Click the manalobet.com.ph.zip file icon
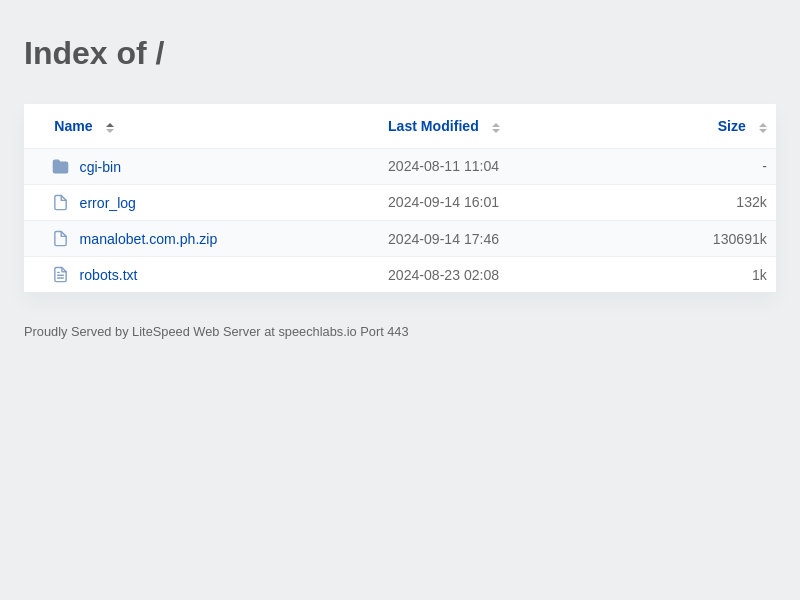Viewport: 800px width, 600px height. [x=60, y=239]
